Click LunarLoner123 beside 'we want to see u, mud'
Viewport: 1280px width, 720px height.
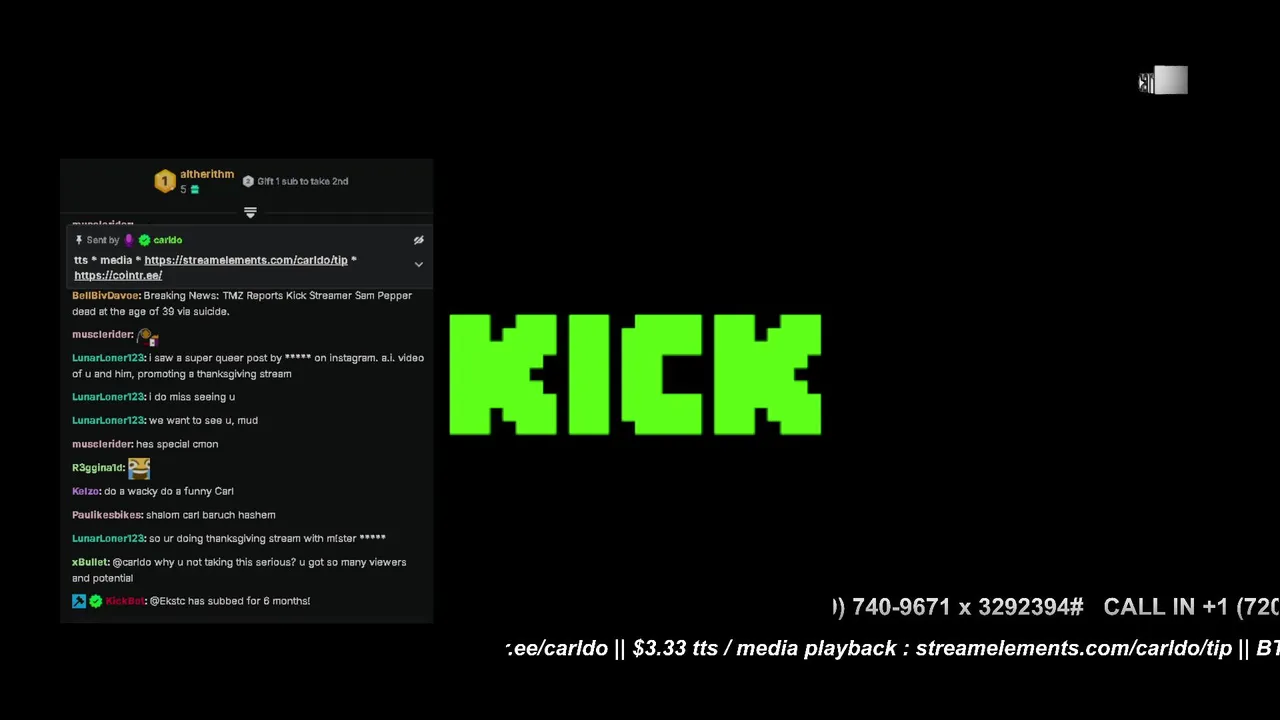tap(108, 420)
